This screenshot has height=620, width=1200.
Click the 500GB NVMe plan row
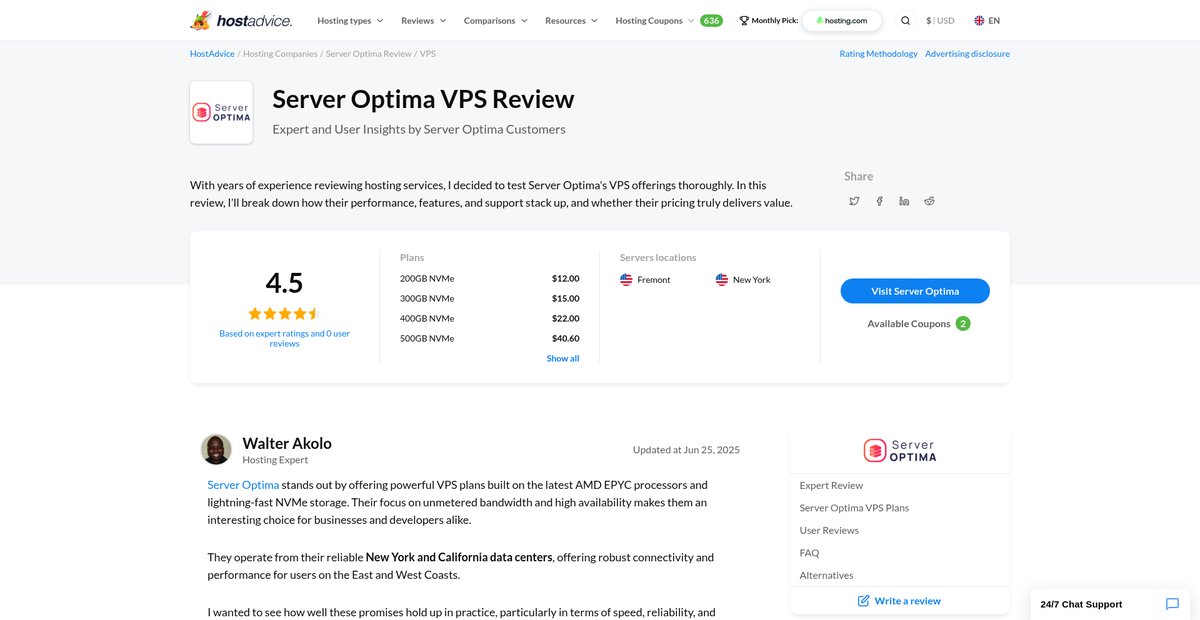pos(489,339)
